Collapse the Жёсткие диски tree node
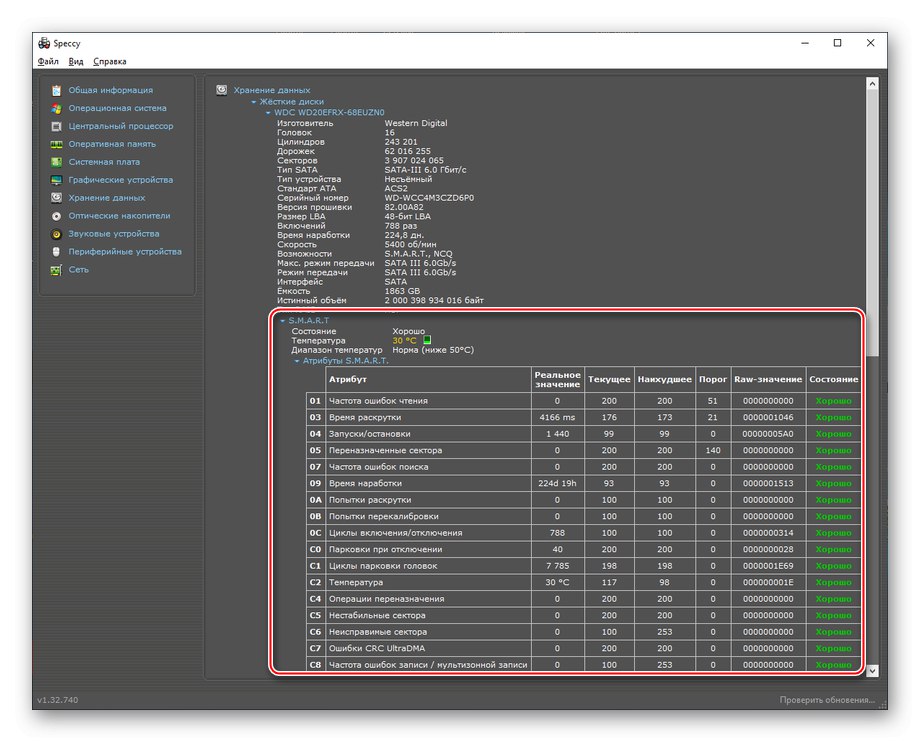 [254, 102]
